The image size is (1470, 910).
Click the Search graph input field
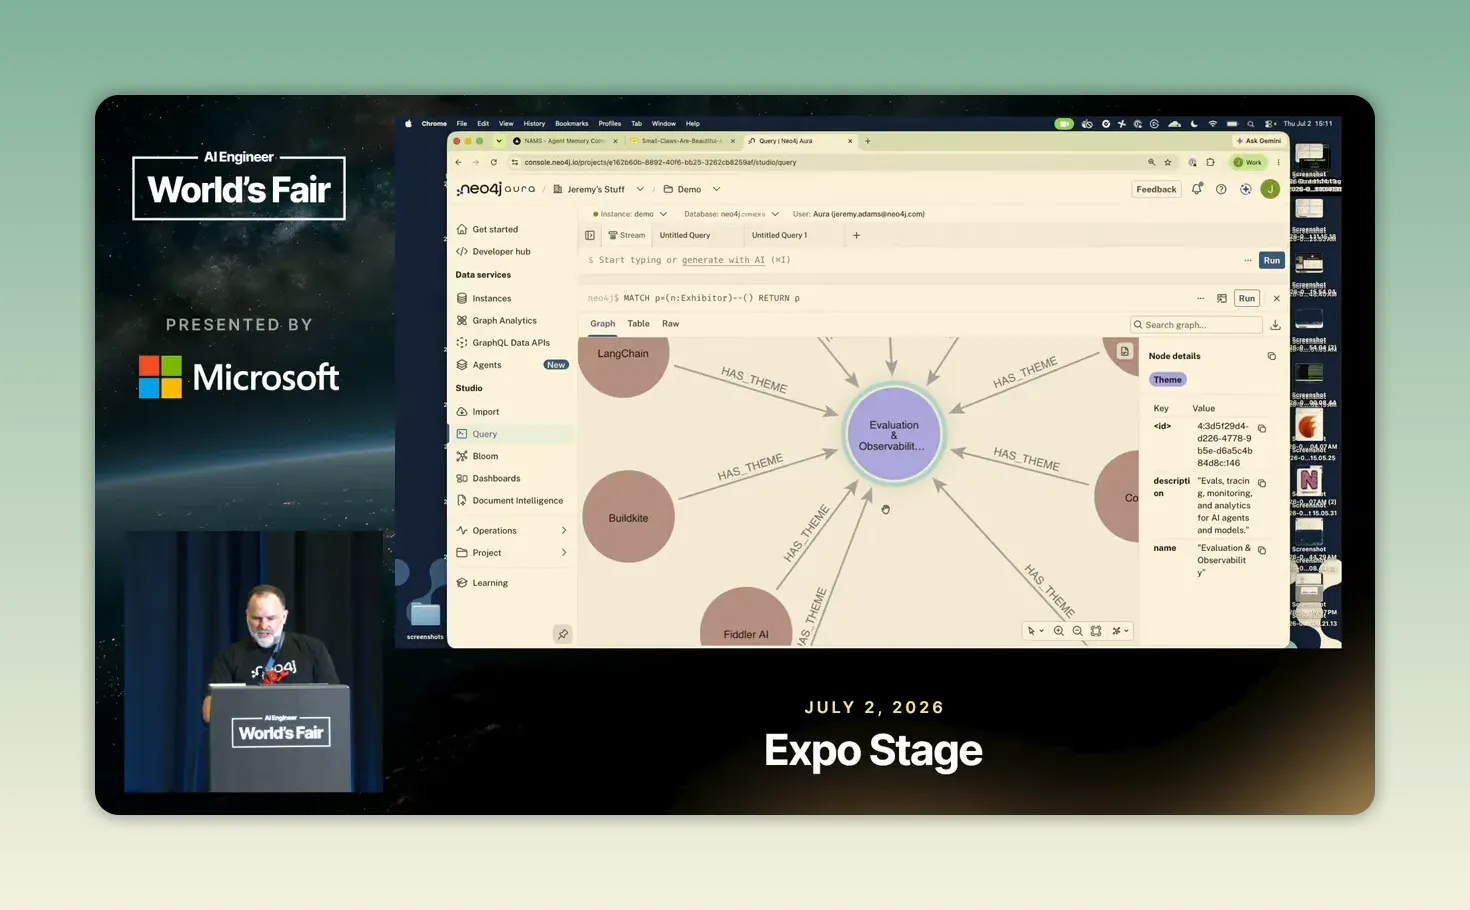[1196, 325]
